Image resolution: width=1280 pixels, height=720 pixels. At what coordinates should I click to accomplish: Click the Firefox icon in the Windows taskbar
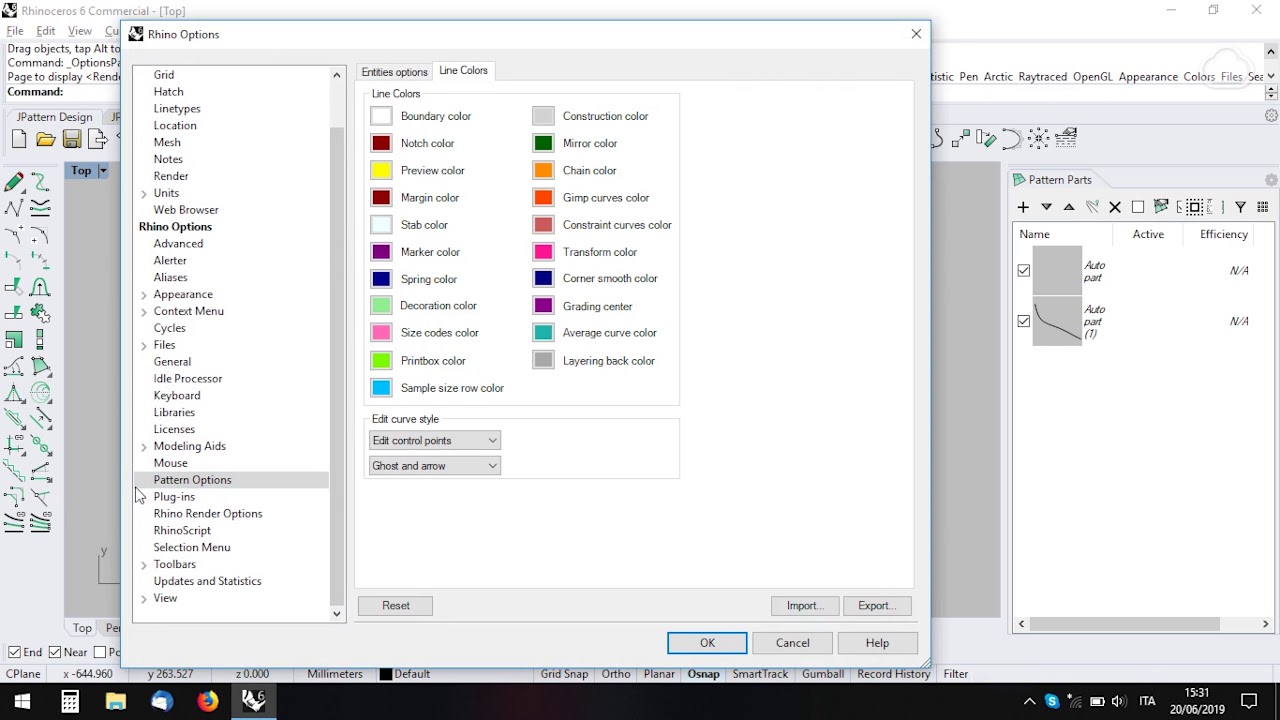point(207,701)
